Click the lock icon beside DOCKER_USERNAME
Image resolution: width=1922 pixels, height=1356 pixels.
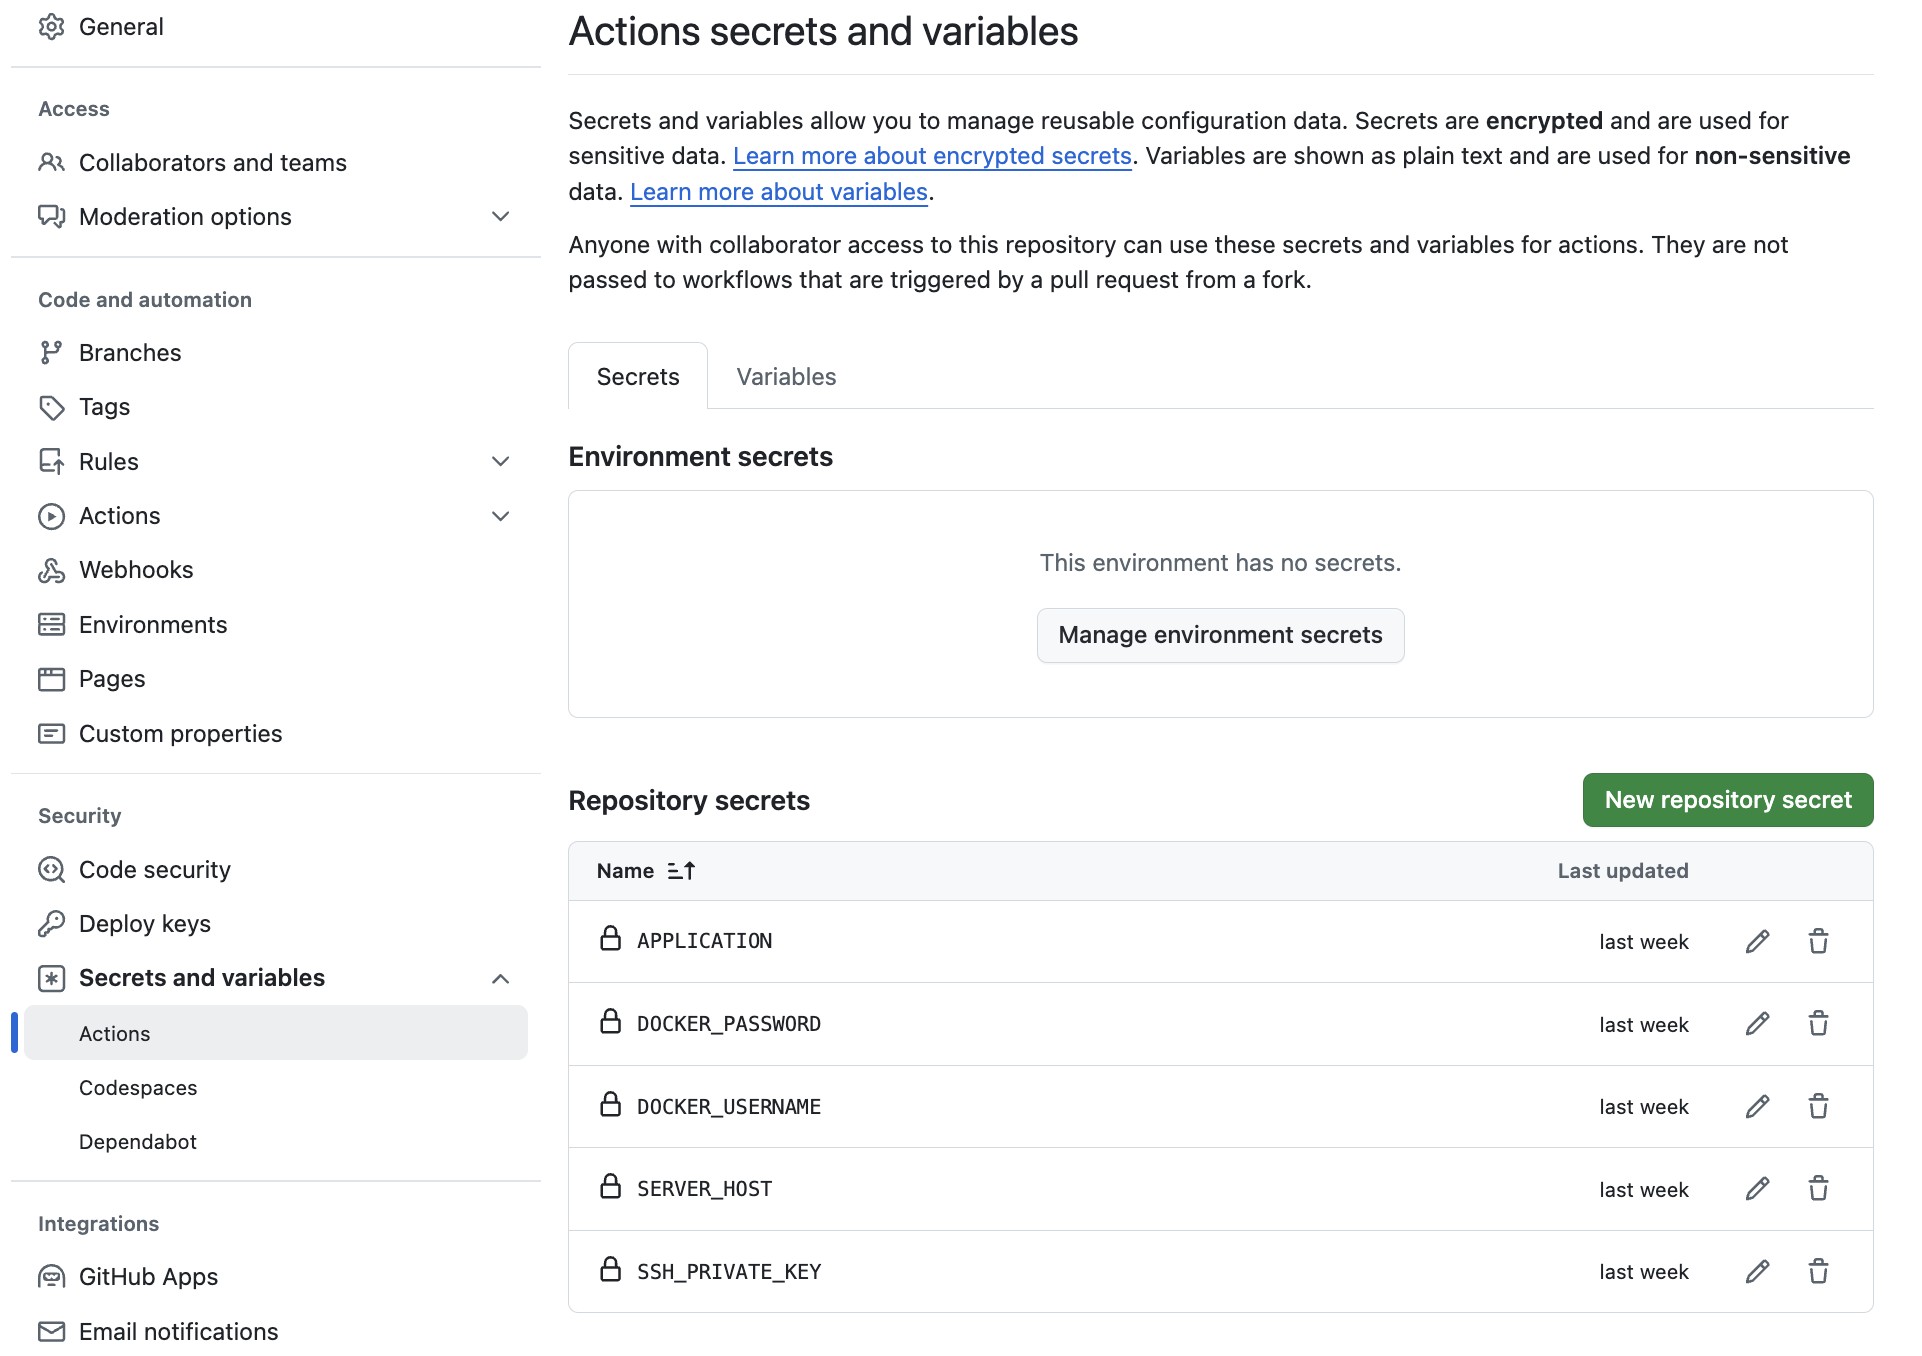pyautogui.click(x=611, y=1104)
